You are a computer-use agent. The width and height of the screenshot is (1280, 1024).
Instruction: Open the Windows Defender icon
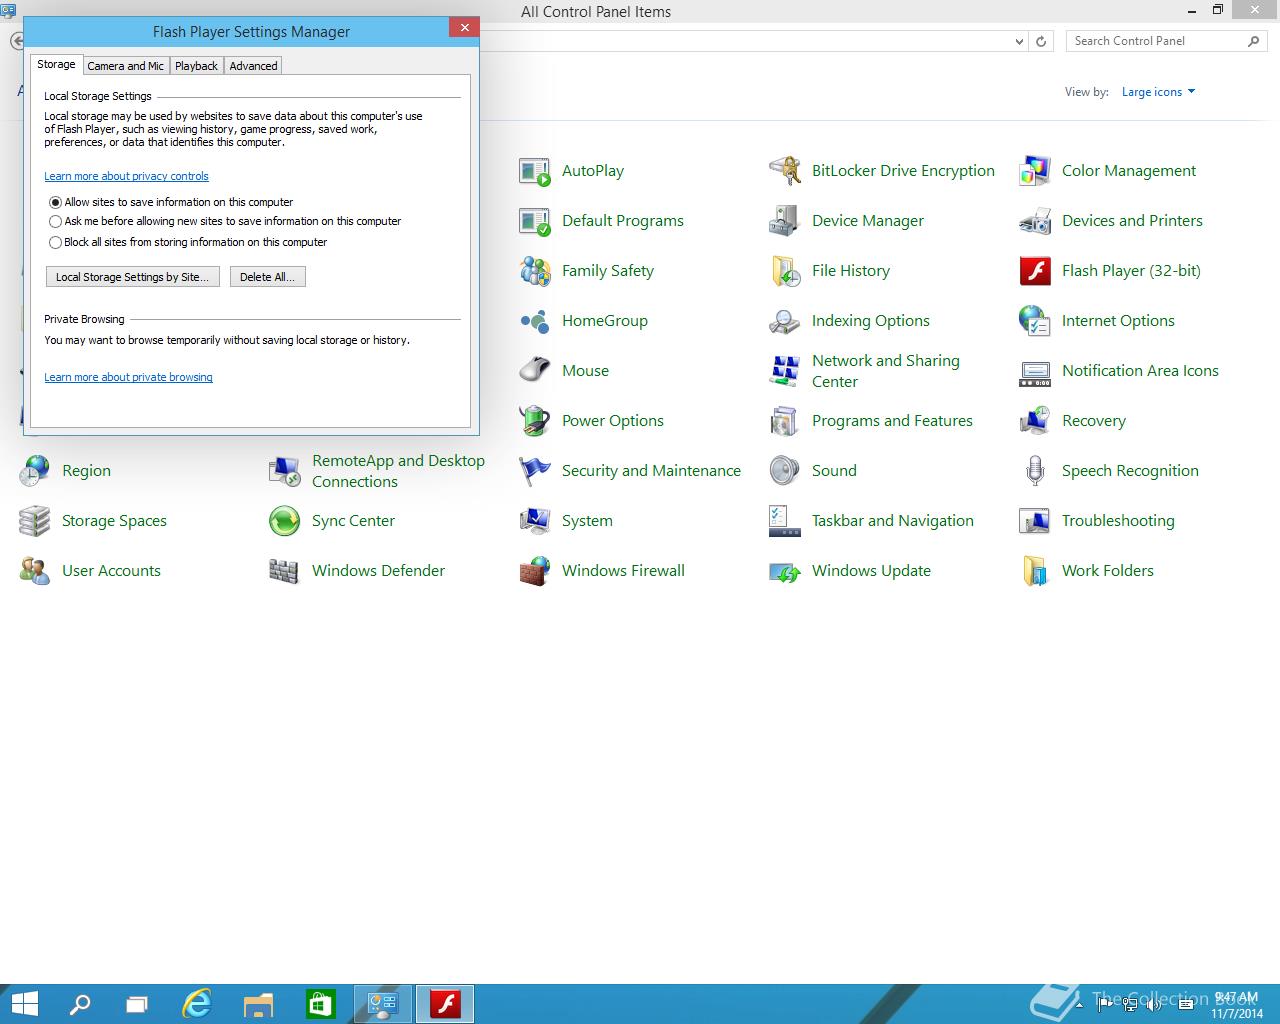pos(285,571)
